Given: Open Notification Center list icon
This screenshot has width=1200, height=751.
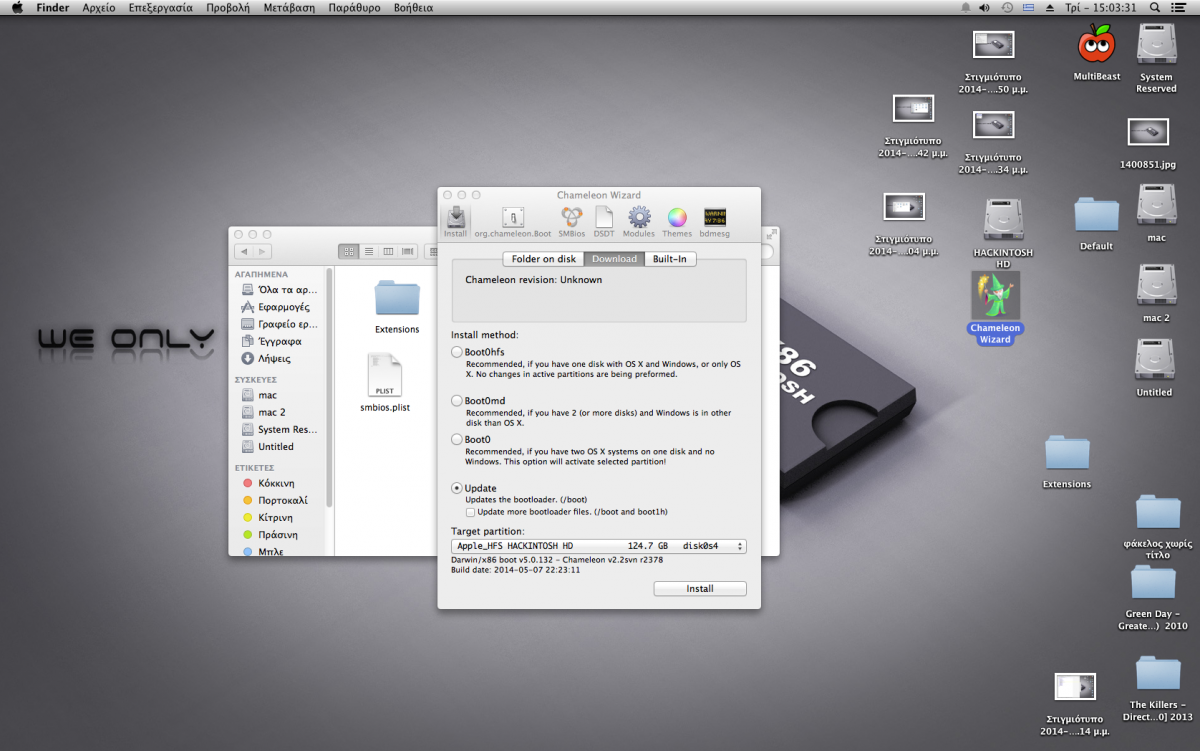Looking at the screenshot, I should click(1181, 7).
